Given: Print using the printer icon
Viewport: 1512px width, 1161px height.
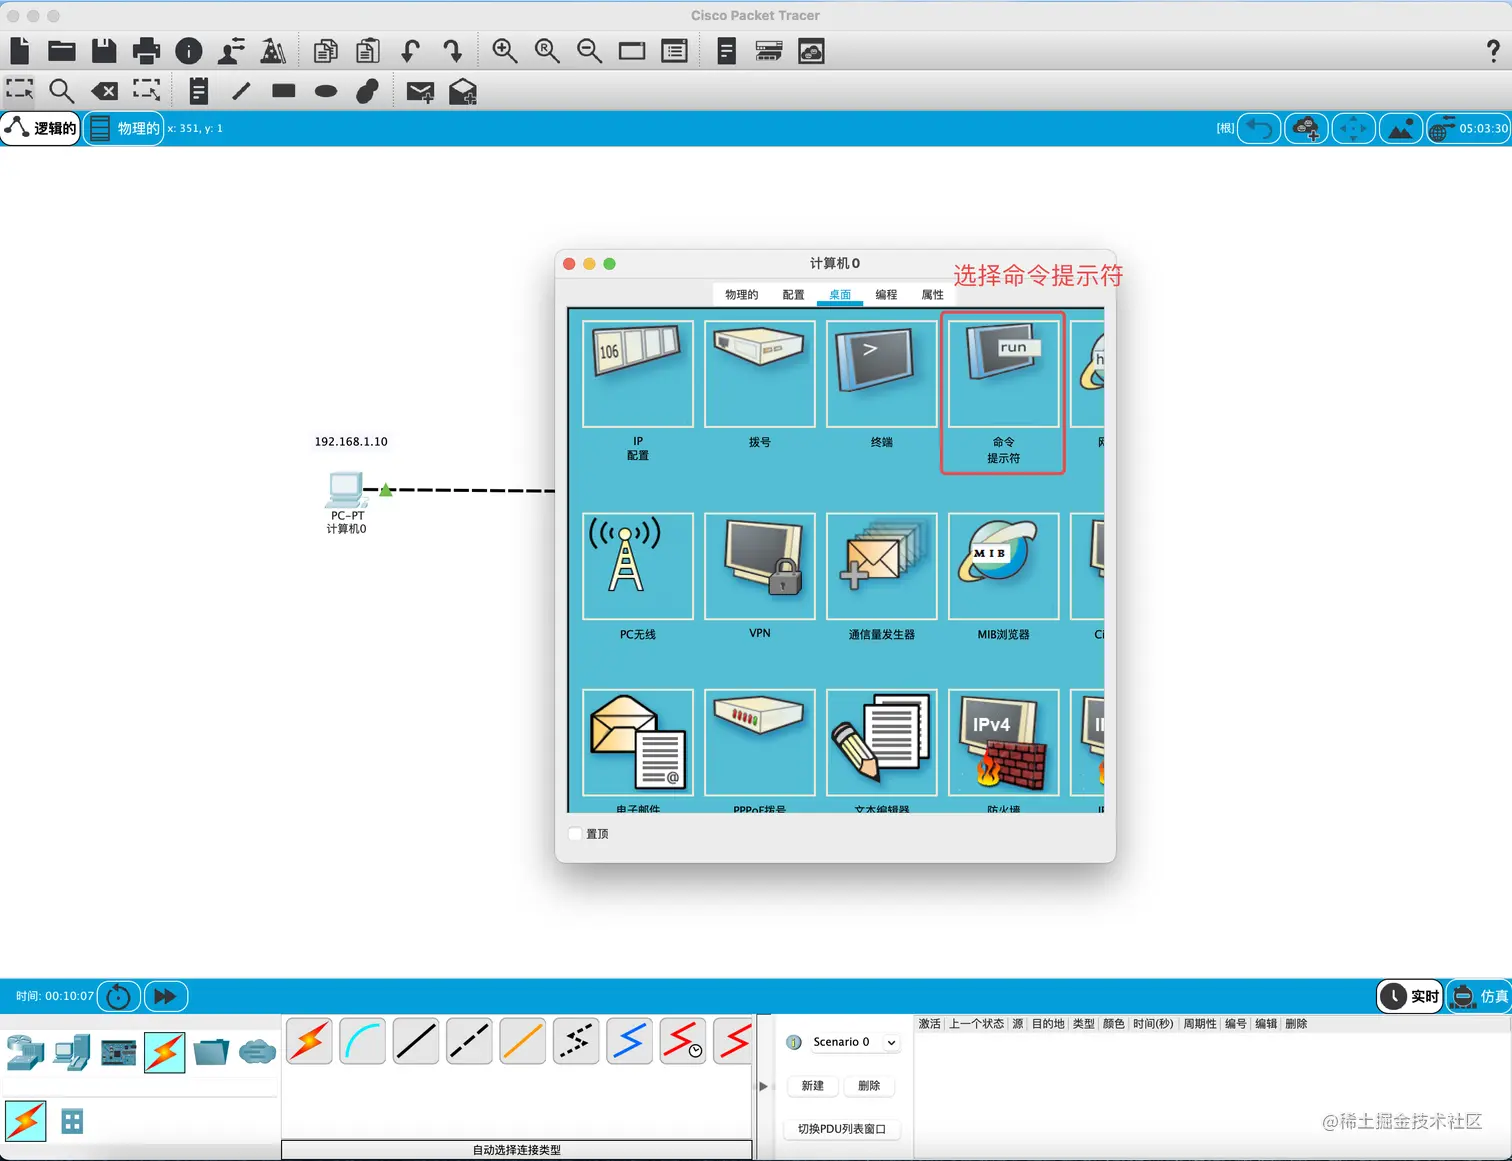Looking at the screenshot, I should click(146, 50).
